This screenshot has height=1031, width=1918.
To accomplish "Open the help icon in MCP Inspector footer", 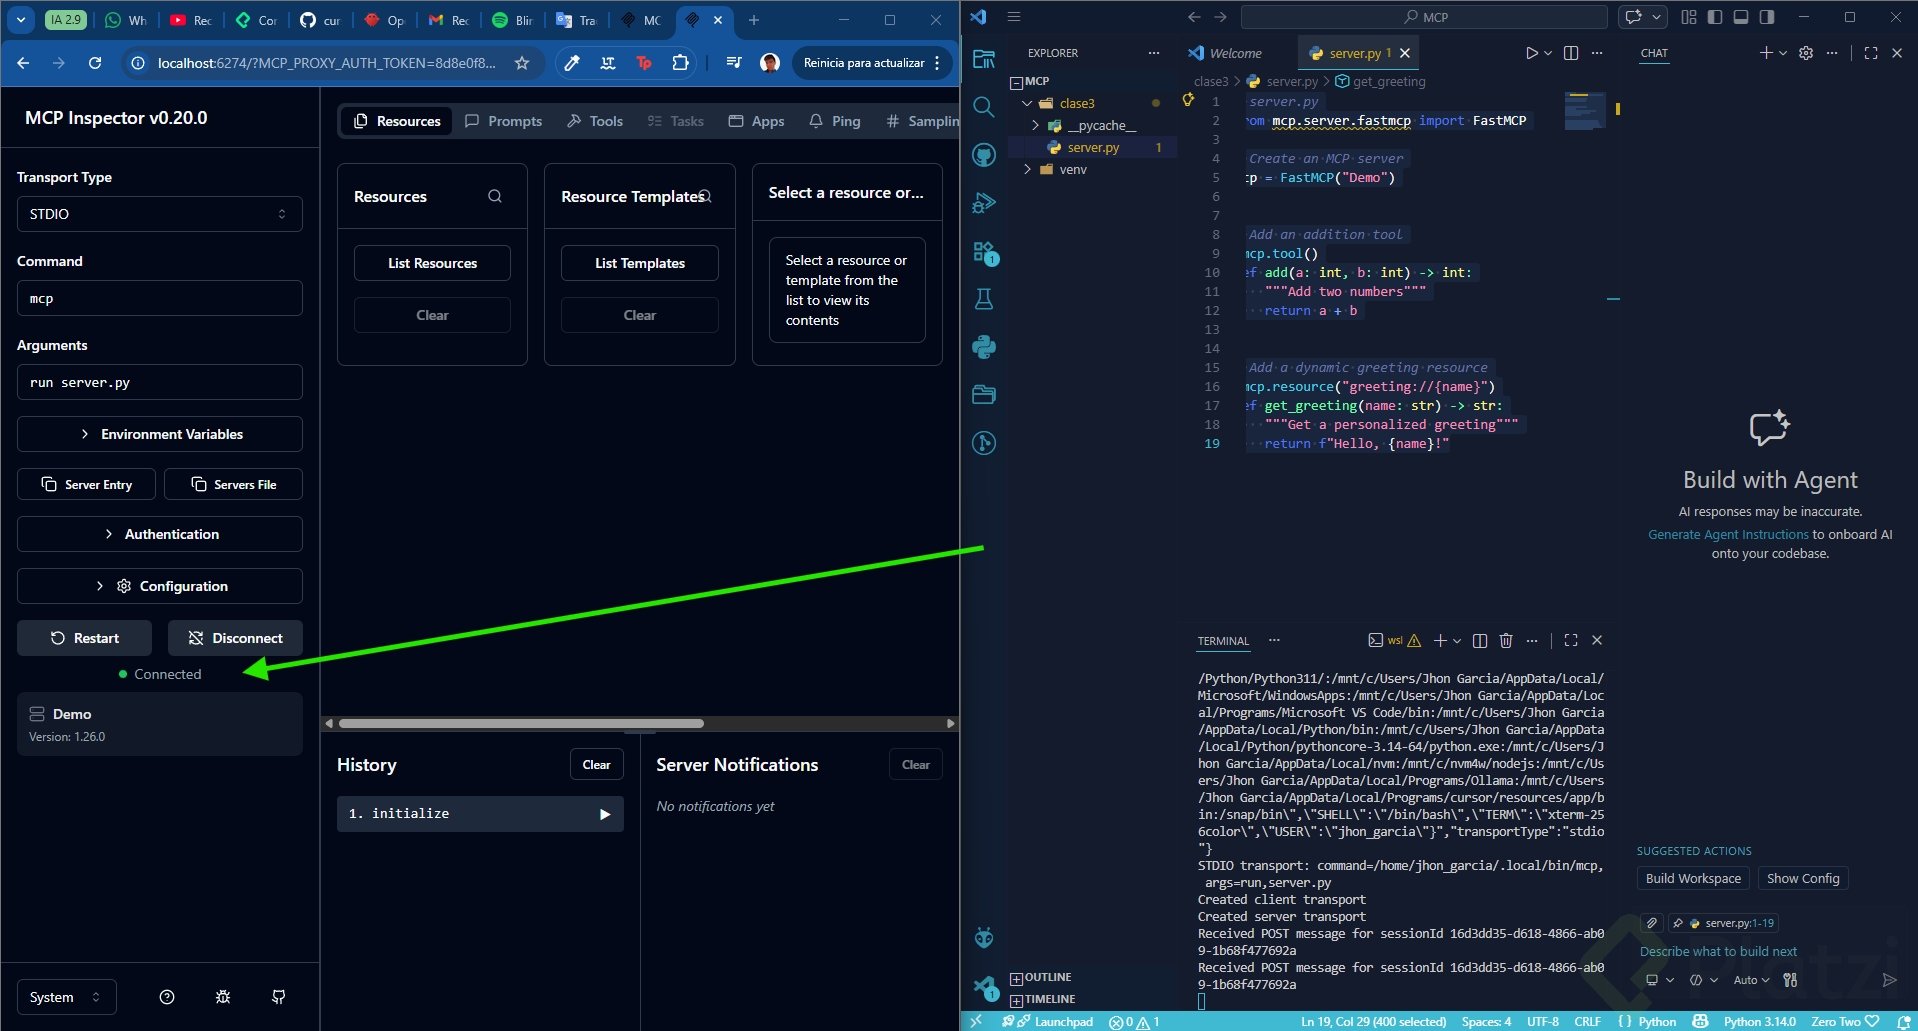I will pos(167,997).
